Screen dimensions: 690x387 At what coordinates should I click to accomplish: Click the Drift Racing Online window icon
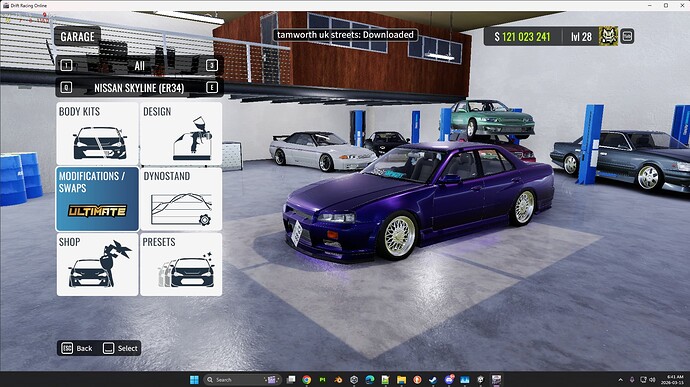tap(6, 5)
